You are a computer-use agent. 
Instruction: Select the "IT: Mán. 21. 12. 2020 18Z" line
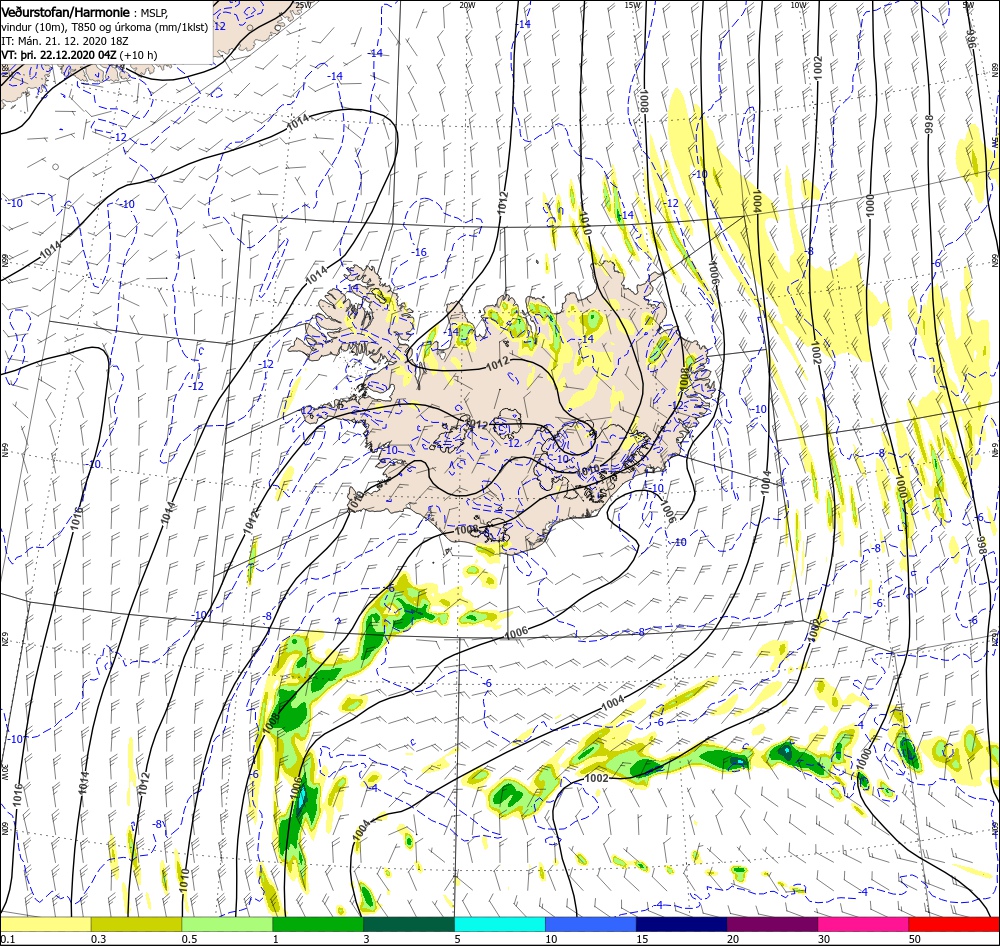(65, 41)
